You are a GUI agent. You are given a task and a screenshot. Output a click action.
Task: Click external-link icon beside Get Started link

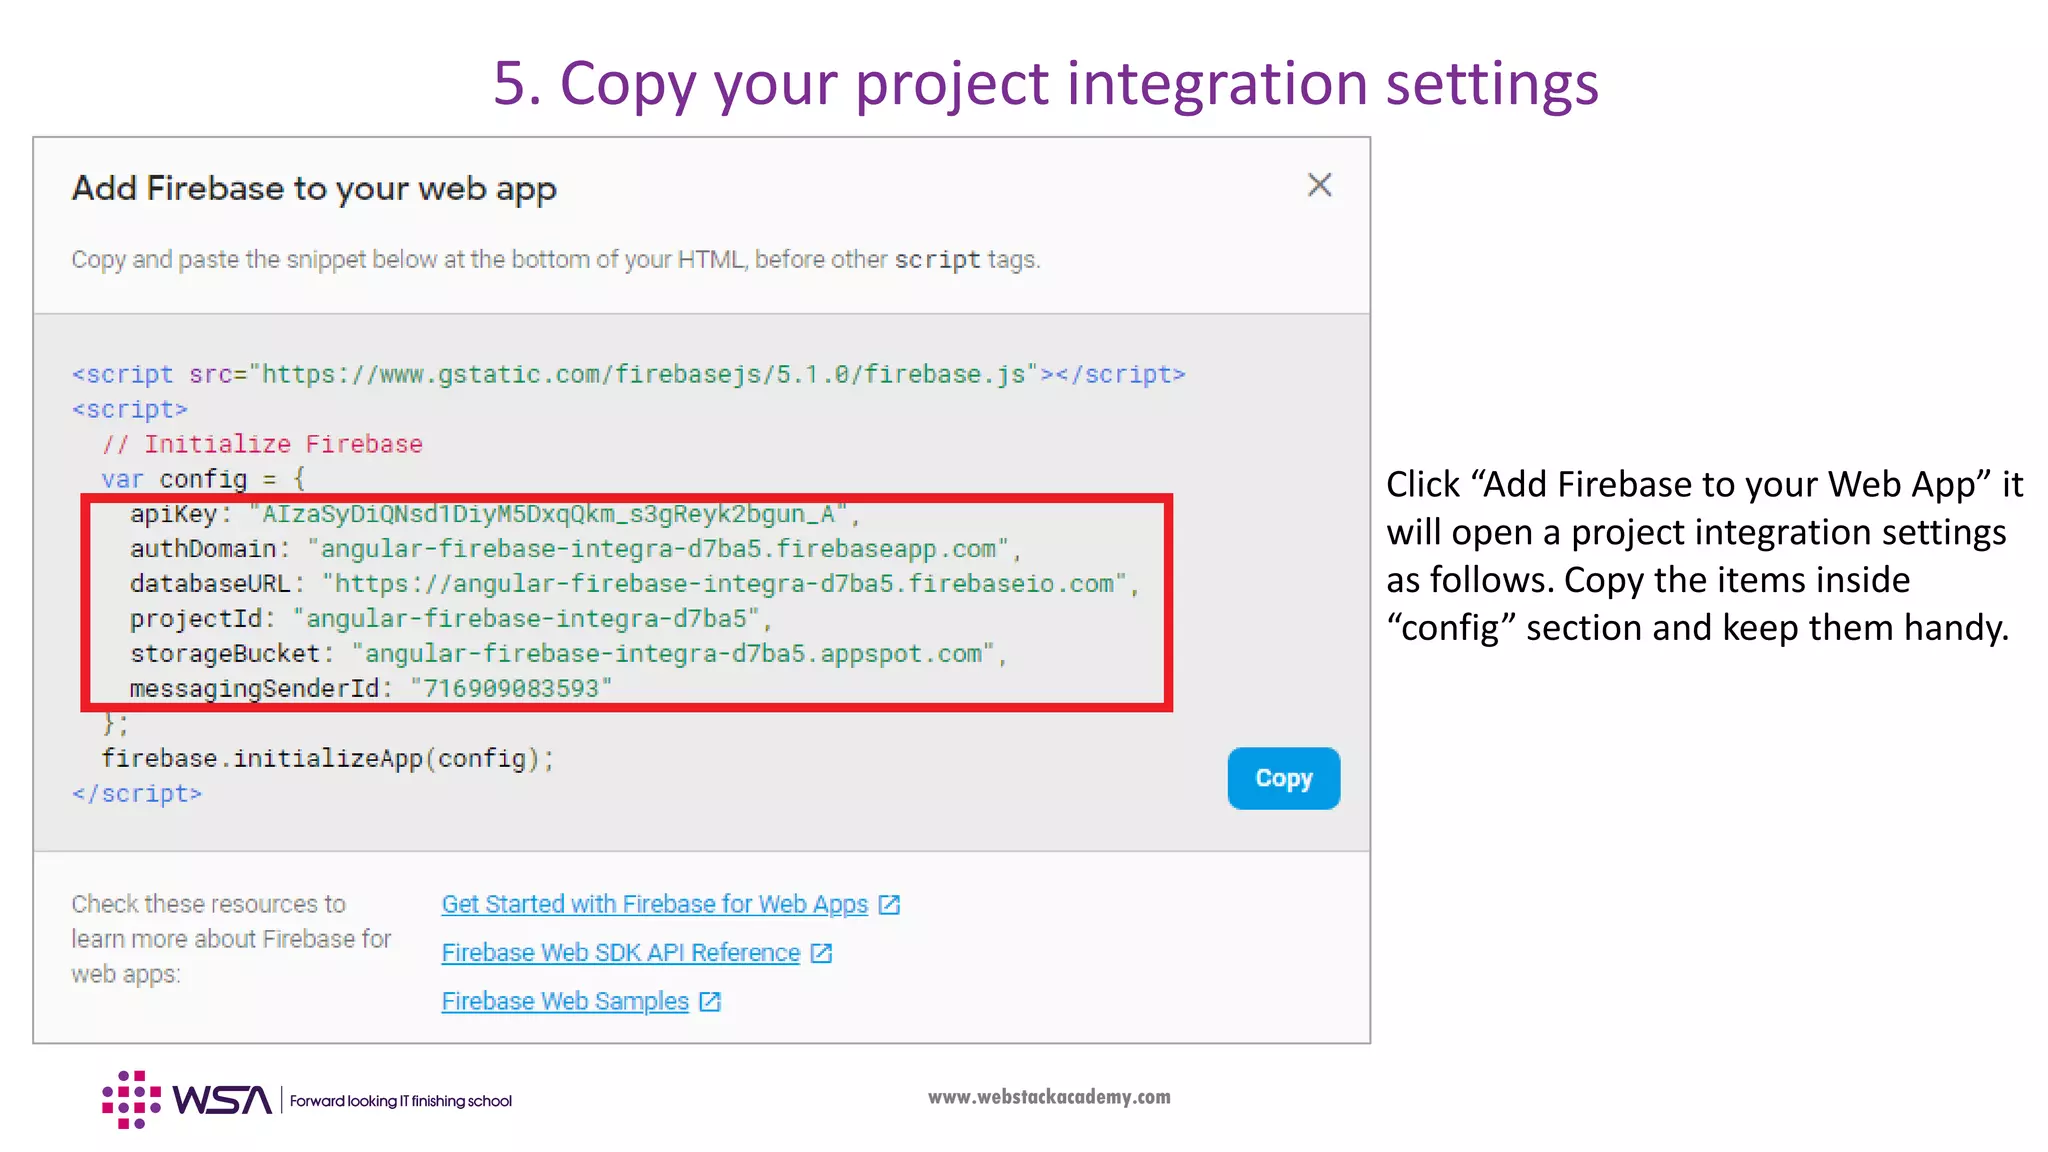(x=889, y=905)
